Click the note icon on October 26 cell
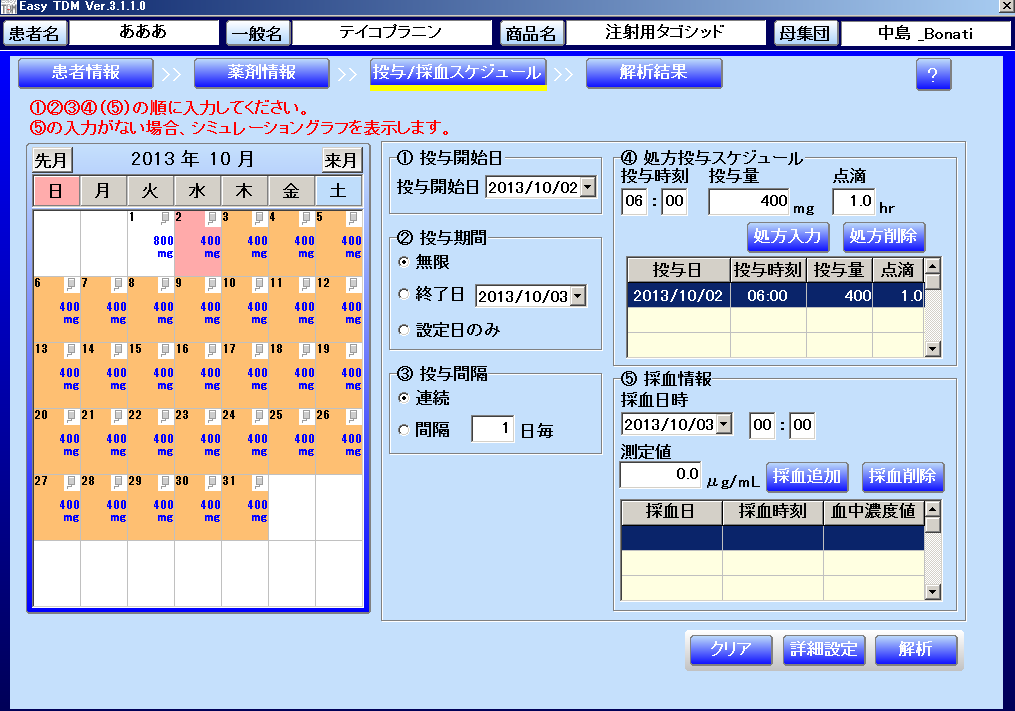1015x711 pixels. click(353, 416)
